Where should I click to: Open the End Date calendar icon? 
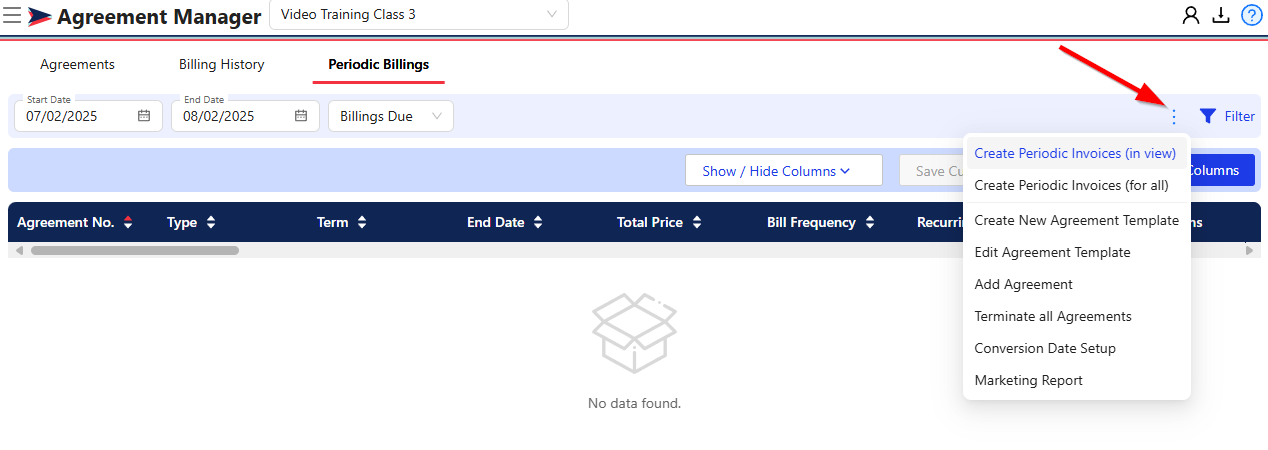coord(301,116)
